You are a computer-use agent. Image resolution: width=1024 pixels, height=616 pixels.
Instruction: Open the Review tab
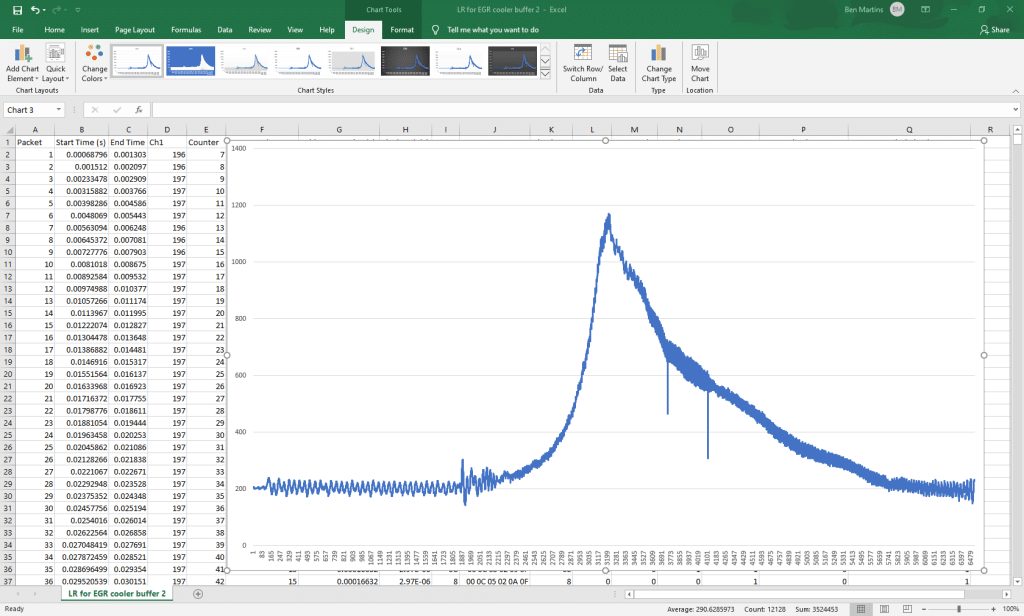click(x=259, y=29)
